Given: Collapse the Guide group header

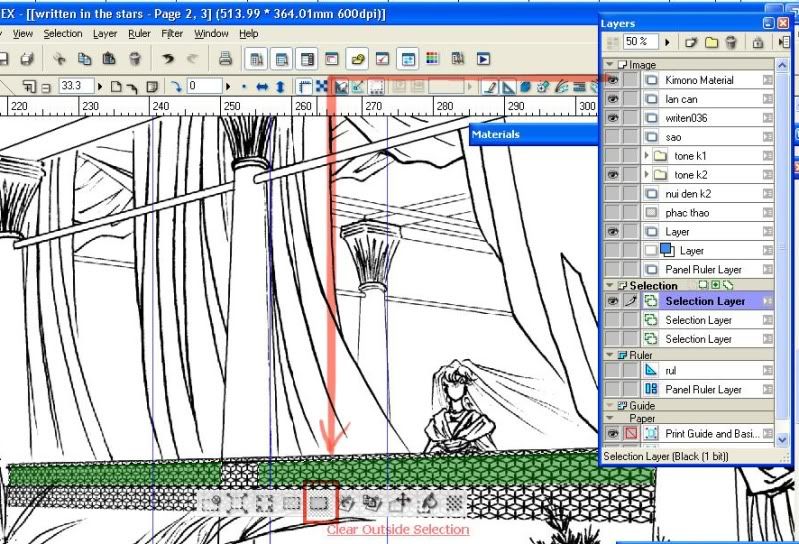Looking at the screenshot, I should (610, 405).
